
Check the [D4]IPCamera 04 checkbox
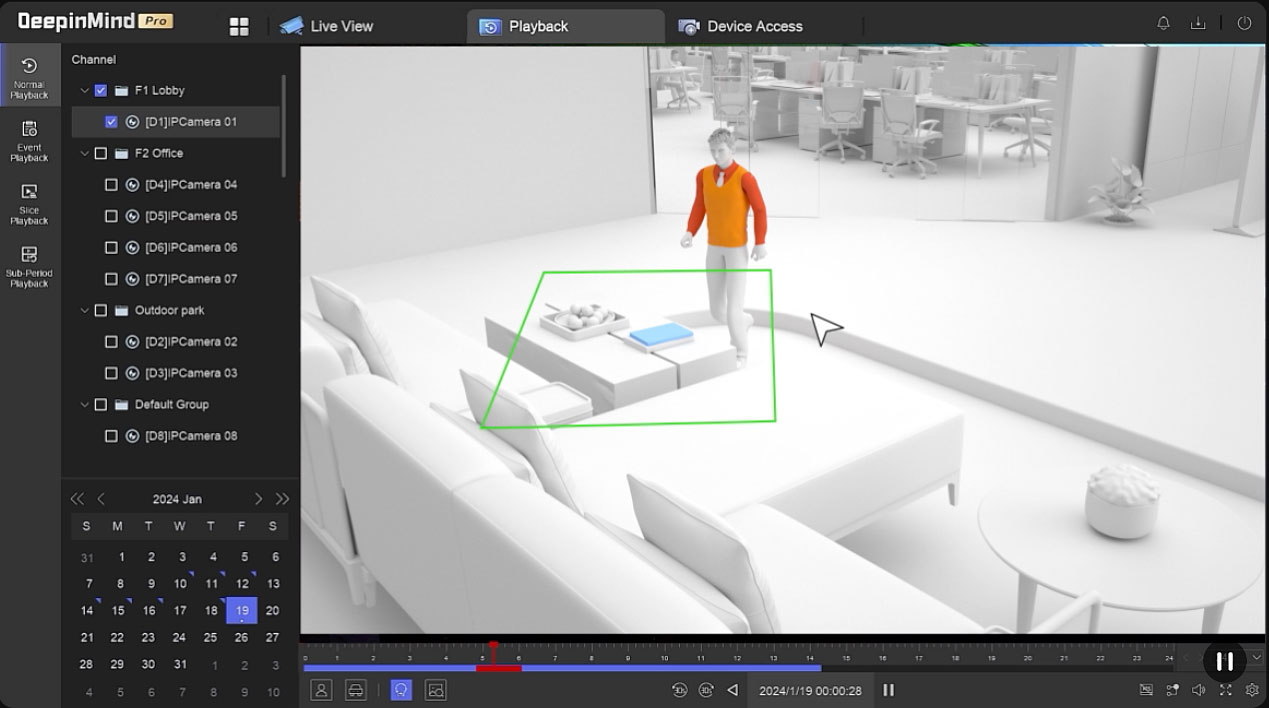tap(111, 185)
